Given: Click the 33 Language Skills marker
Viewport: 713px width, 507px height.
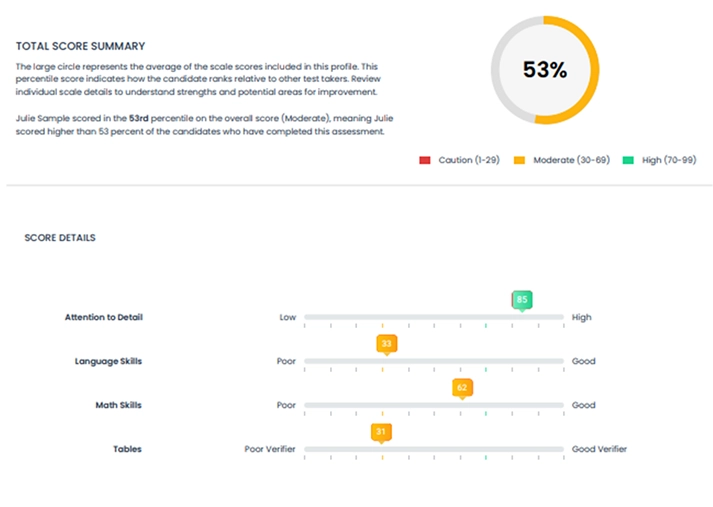Looking at the screenshot, I should point(386,343).
